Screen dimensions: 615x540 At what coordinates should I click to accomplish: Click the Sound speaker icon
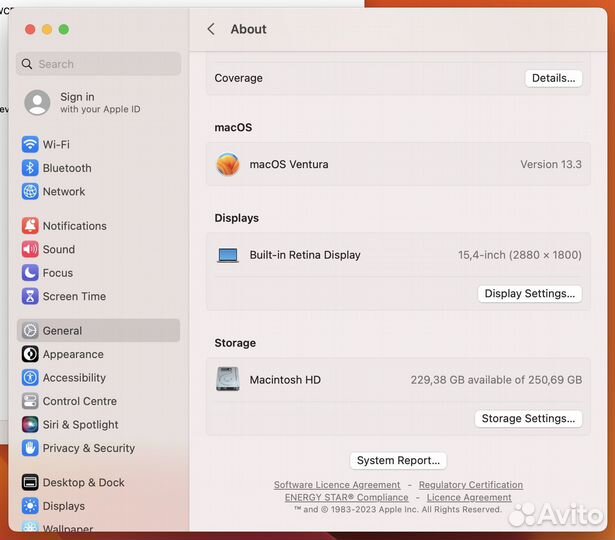pyautogui.click(x=30, y=249)
